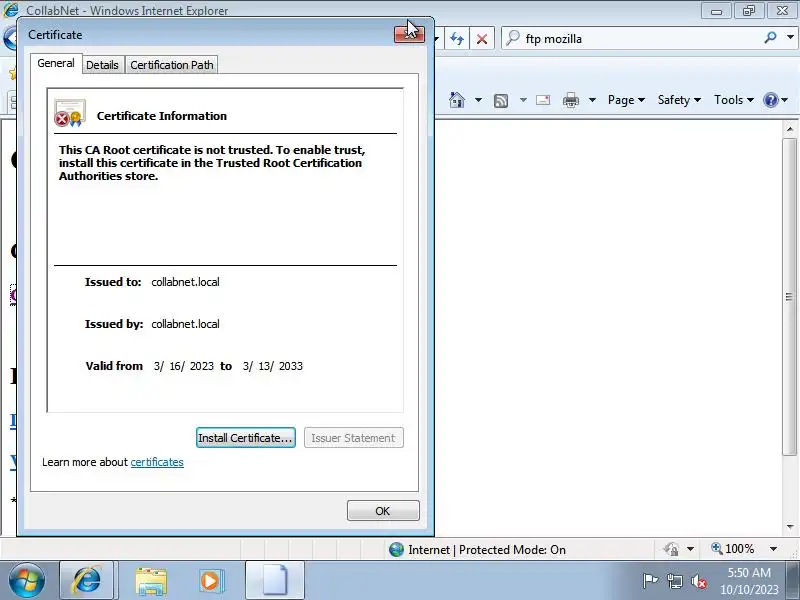Click the Print icon
Image resolution: width=800 pixels, height=600 pixels.
pyautogui.click(x=570, y=101)
